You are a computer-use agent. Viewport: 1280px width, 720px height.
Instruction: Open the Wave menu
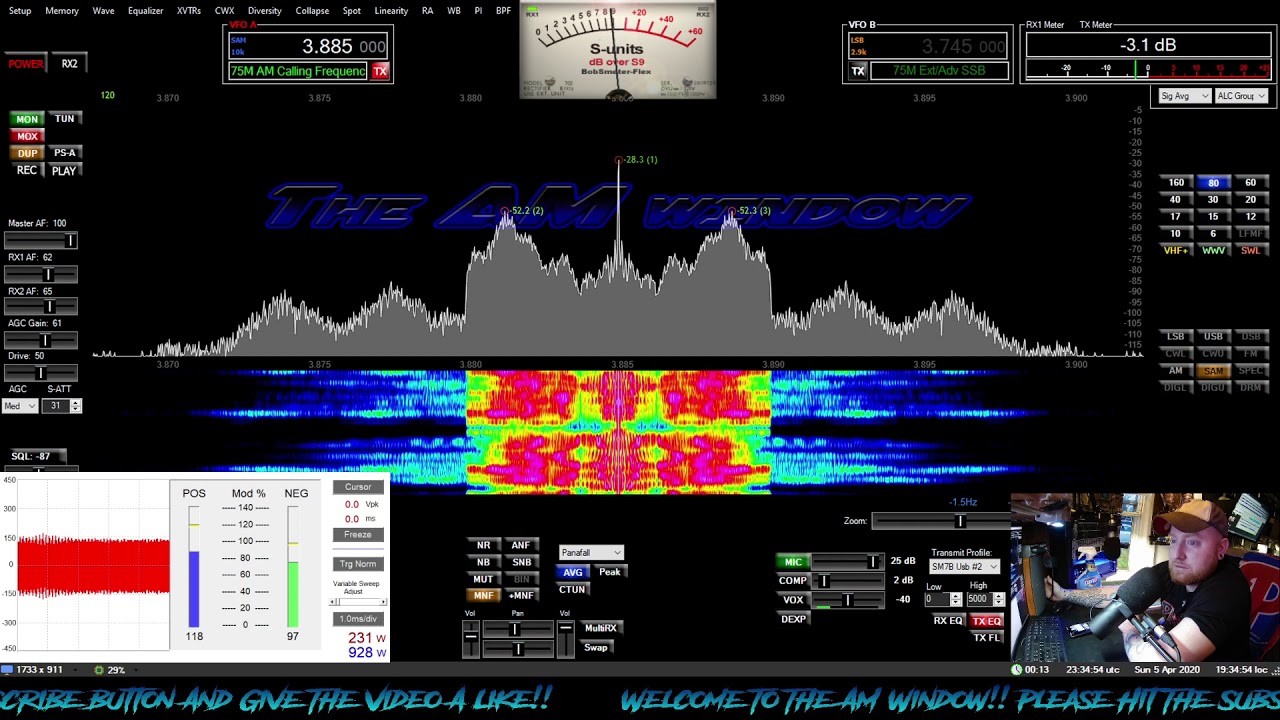tap(103, 11)
